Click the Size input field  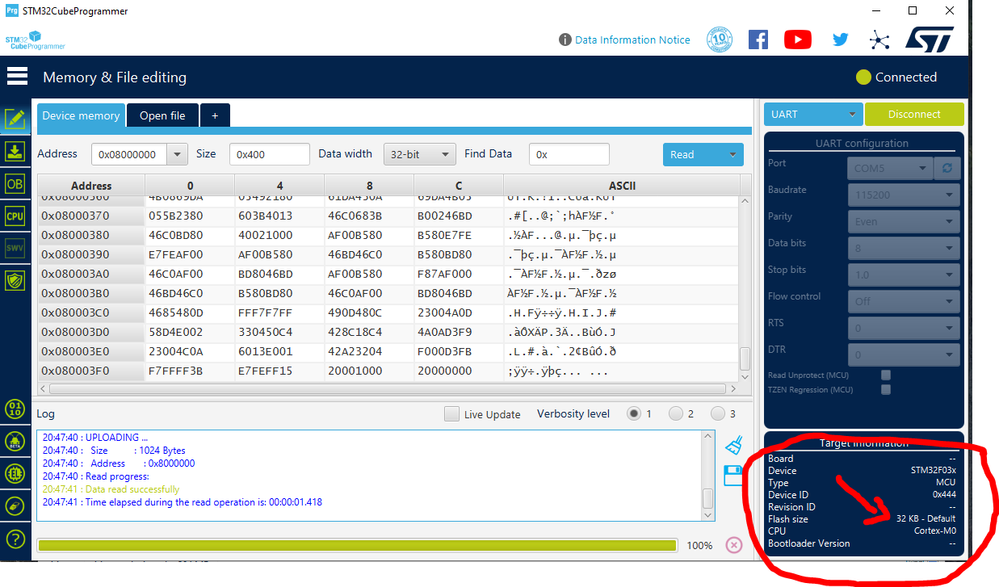coord(269,154)
